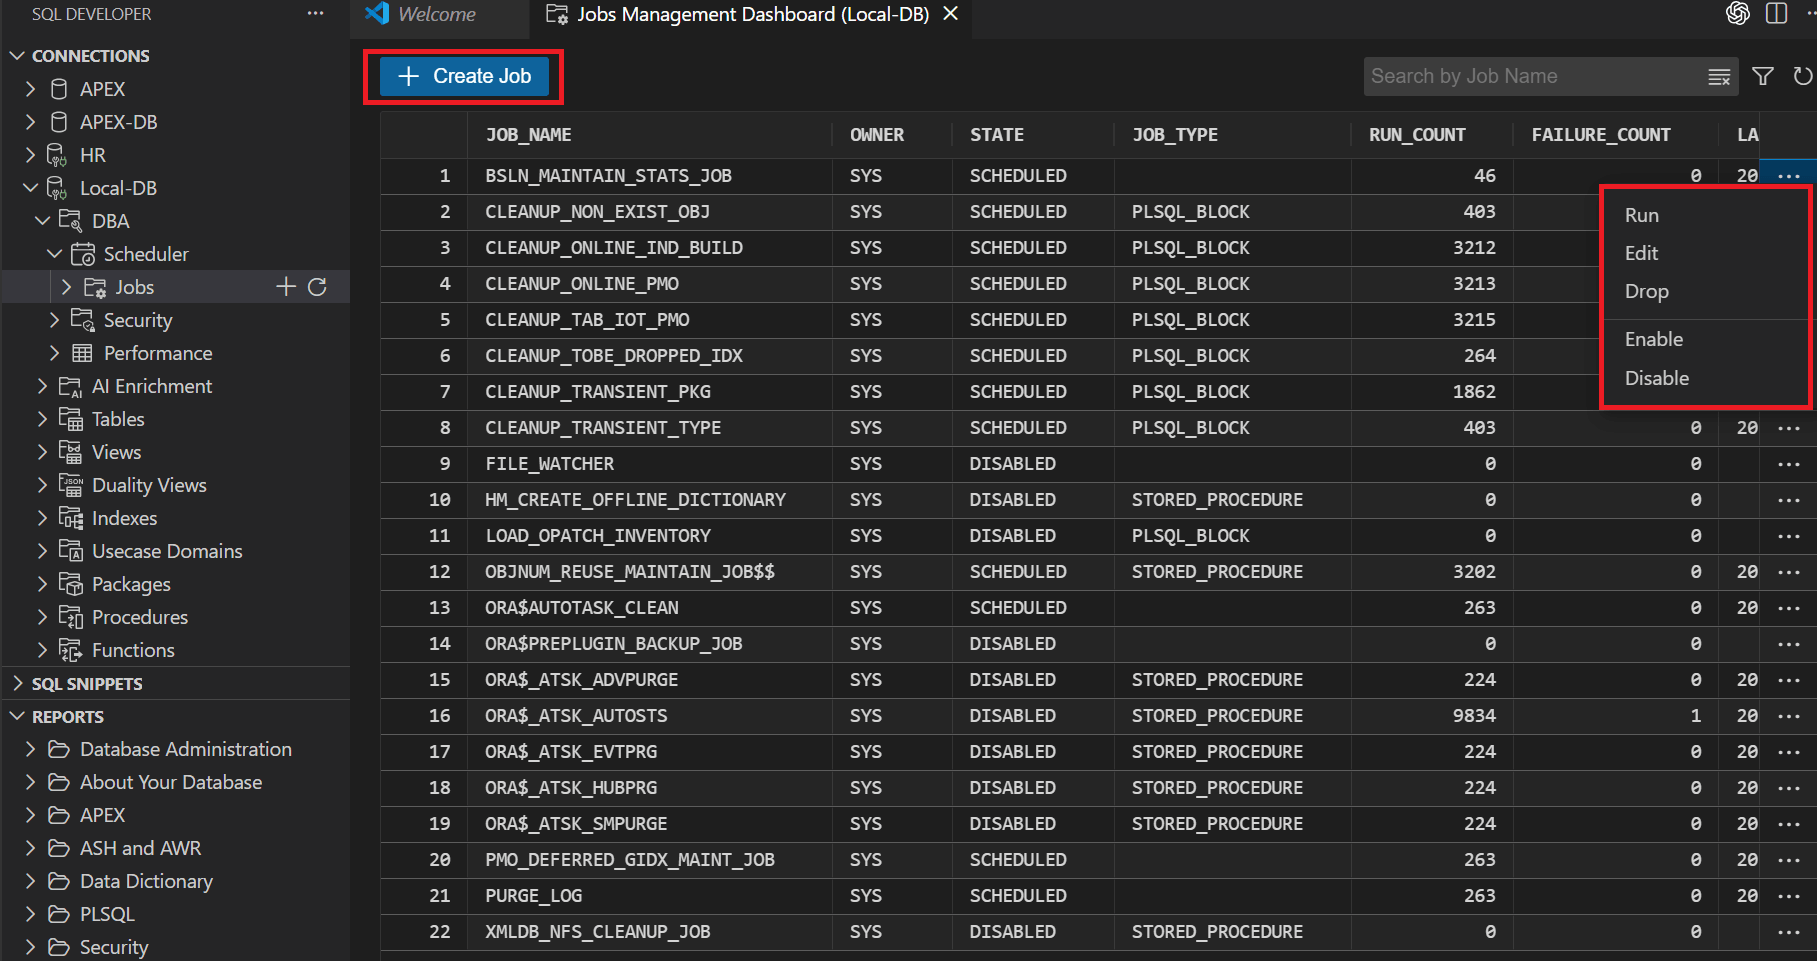This screenshot has height=961, width=1817.
Task: Click the Functions node icon
Action: [71, 650]
